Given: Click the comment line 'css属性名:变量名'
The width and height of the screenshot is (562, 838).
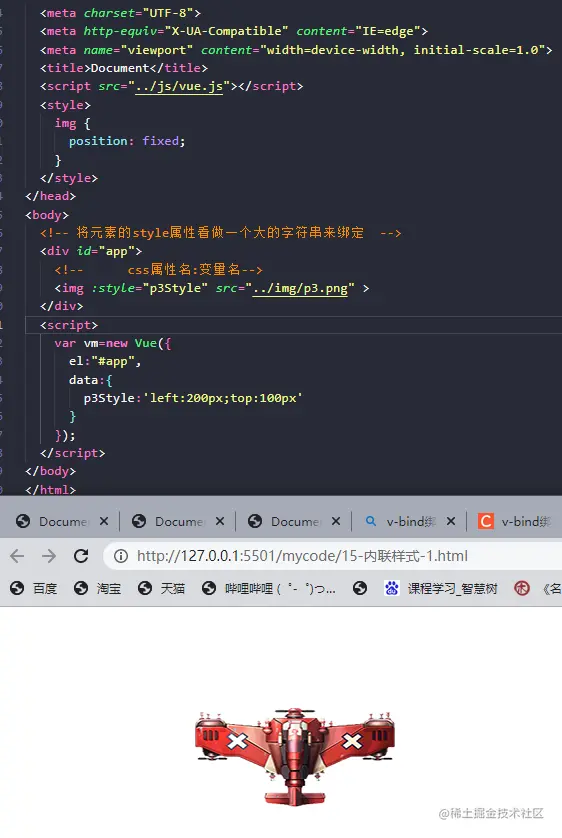Looking at the screenshot, I should coord(159,269).
